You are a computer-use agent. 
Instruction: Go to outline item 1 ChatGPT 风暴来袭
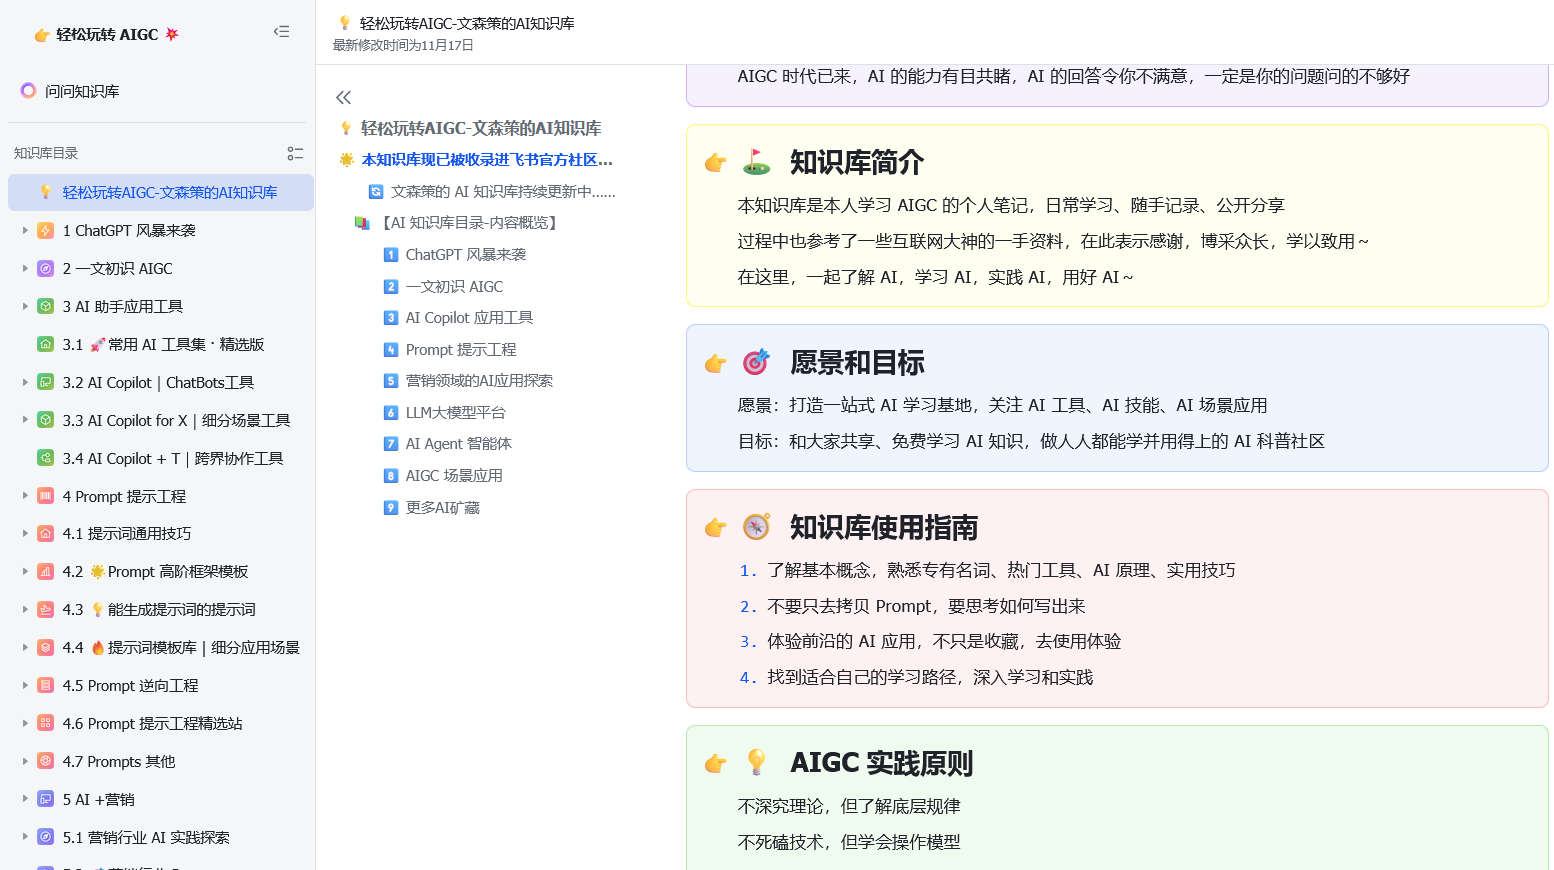[x=465, y=254]
